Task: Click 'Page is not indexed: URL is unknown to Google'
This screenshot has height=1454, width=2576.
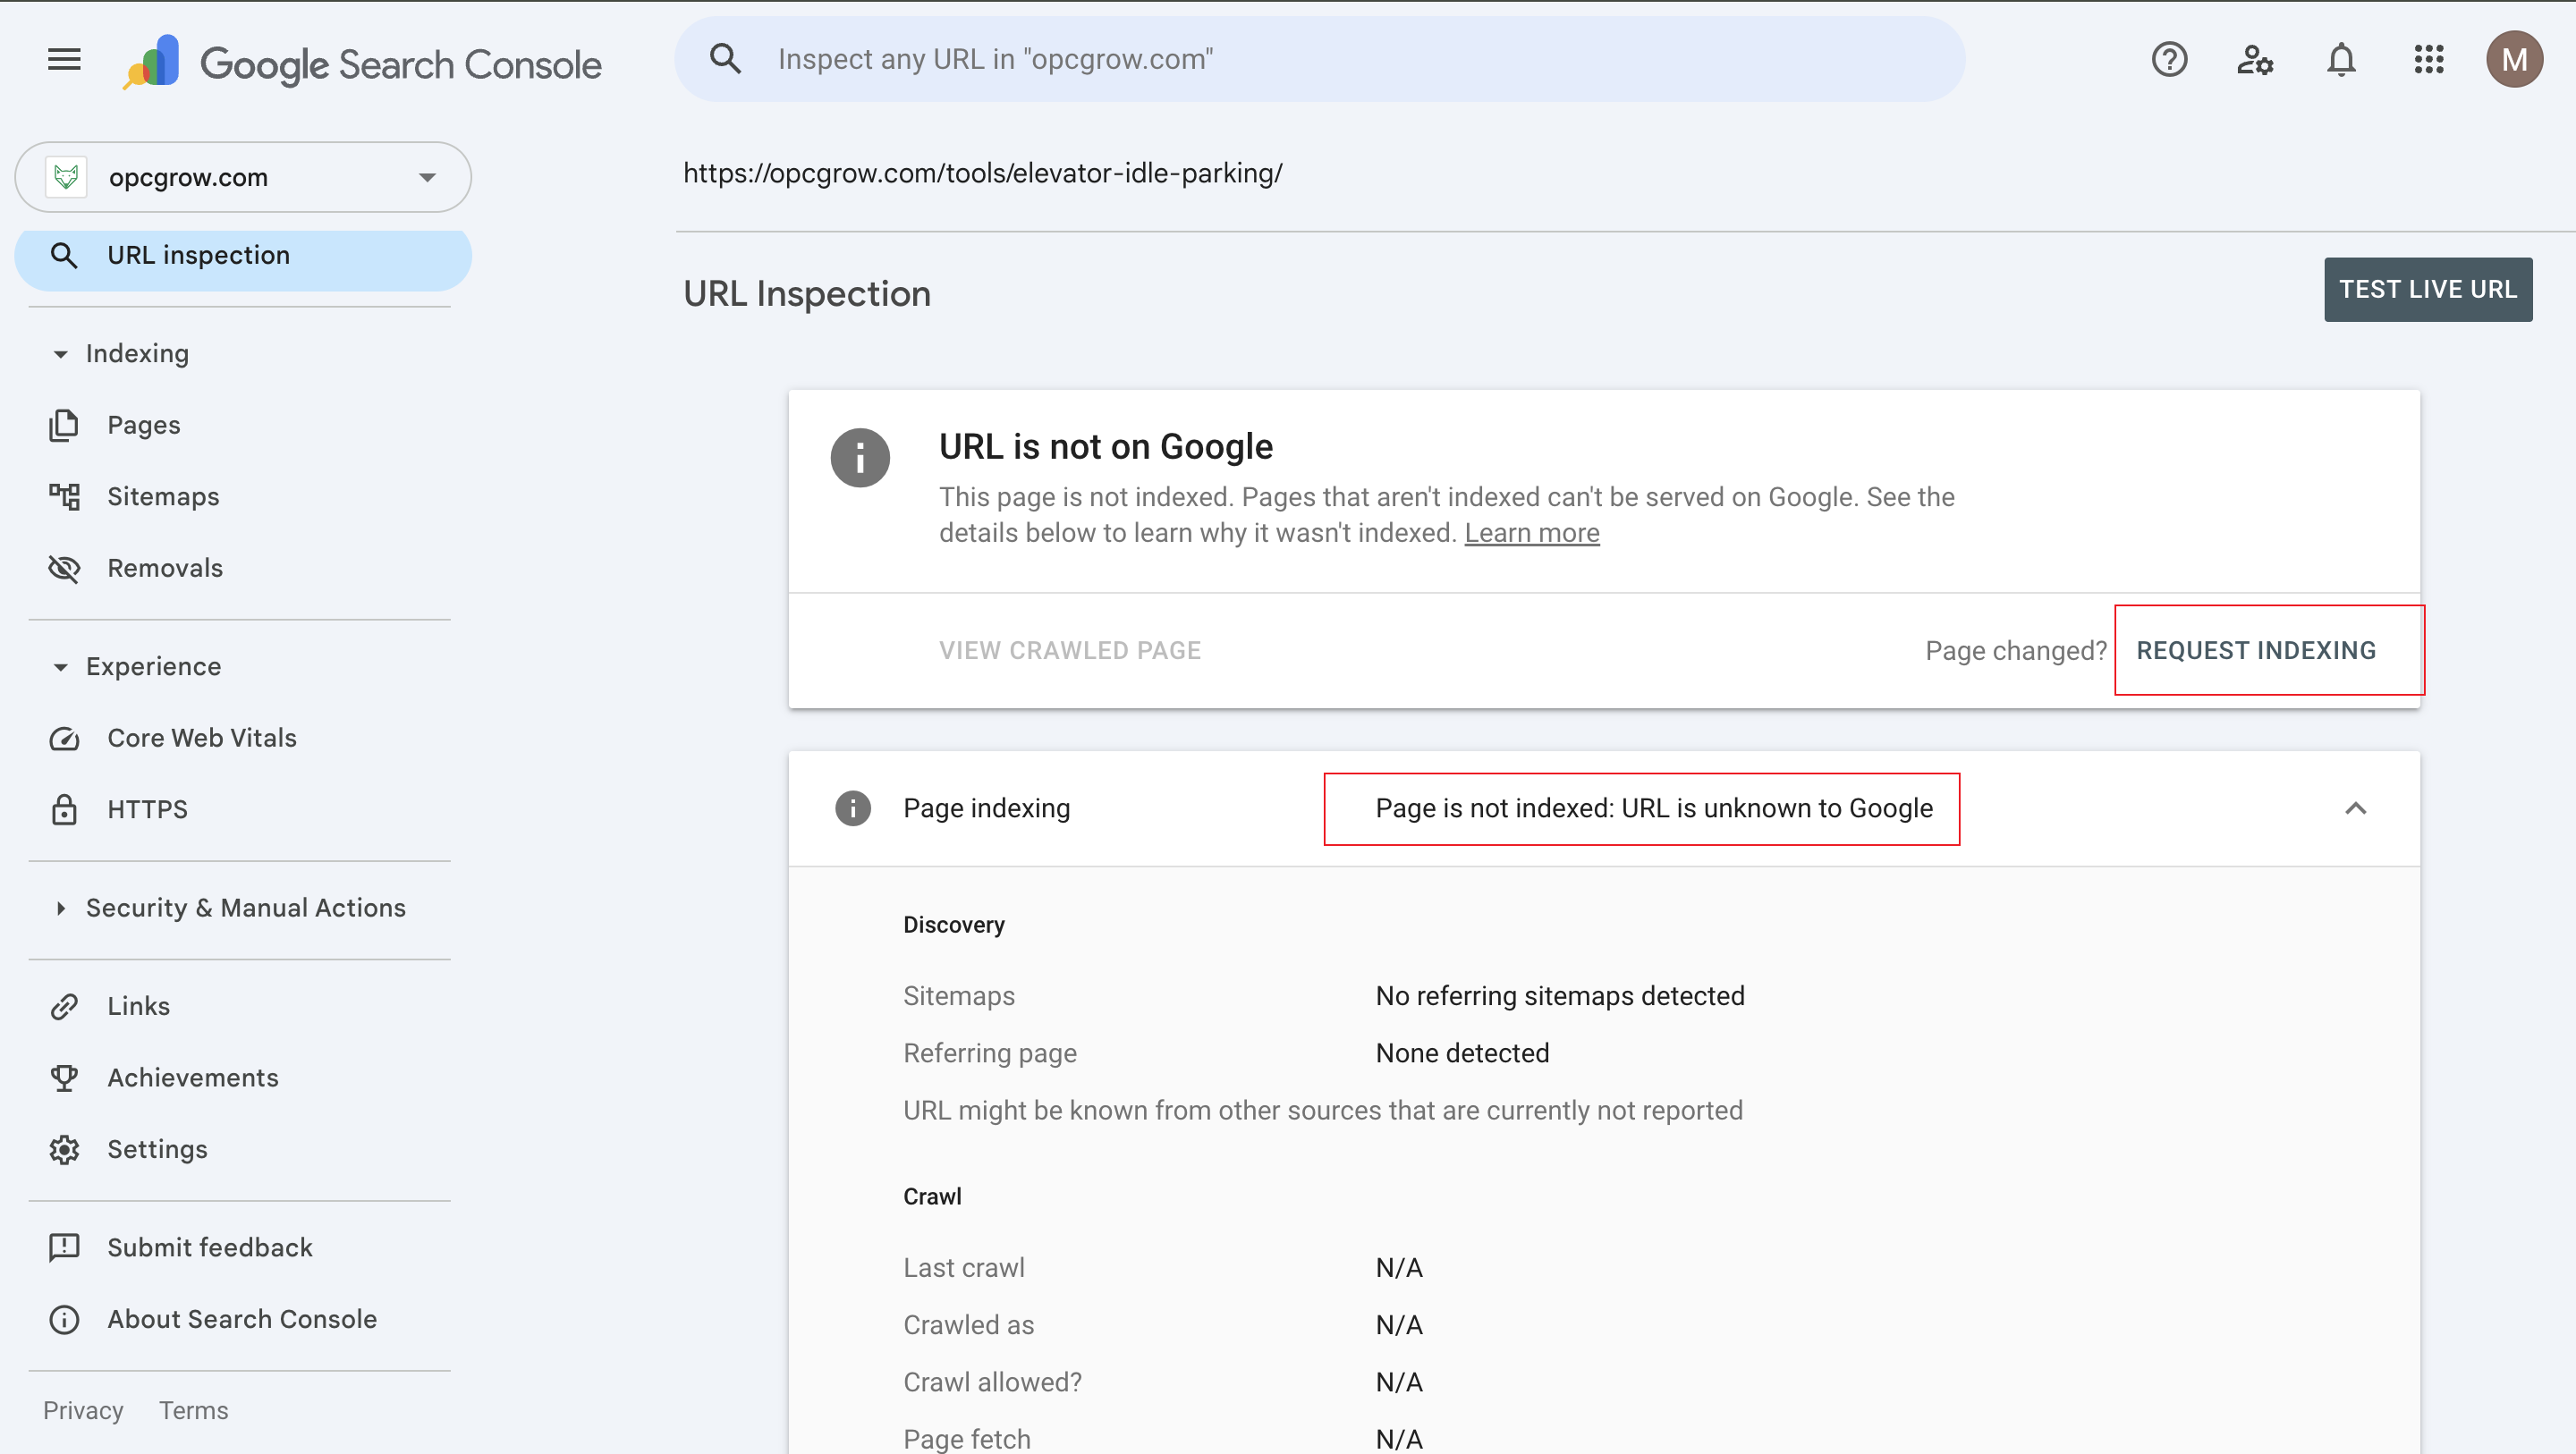Action: (x=1654, y=808)
